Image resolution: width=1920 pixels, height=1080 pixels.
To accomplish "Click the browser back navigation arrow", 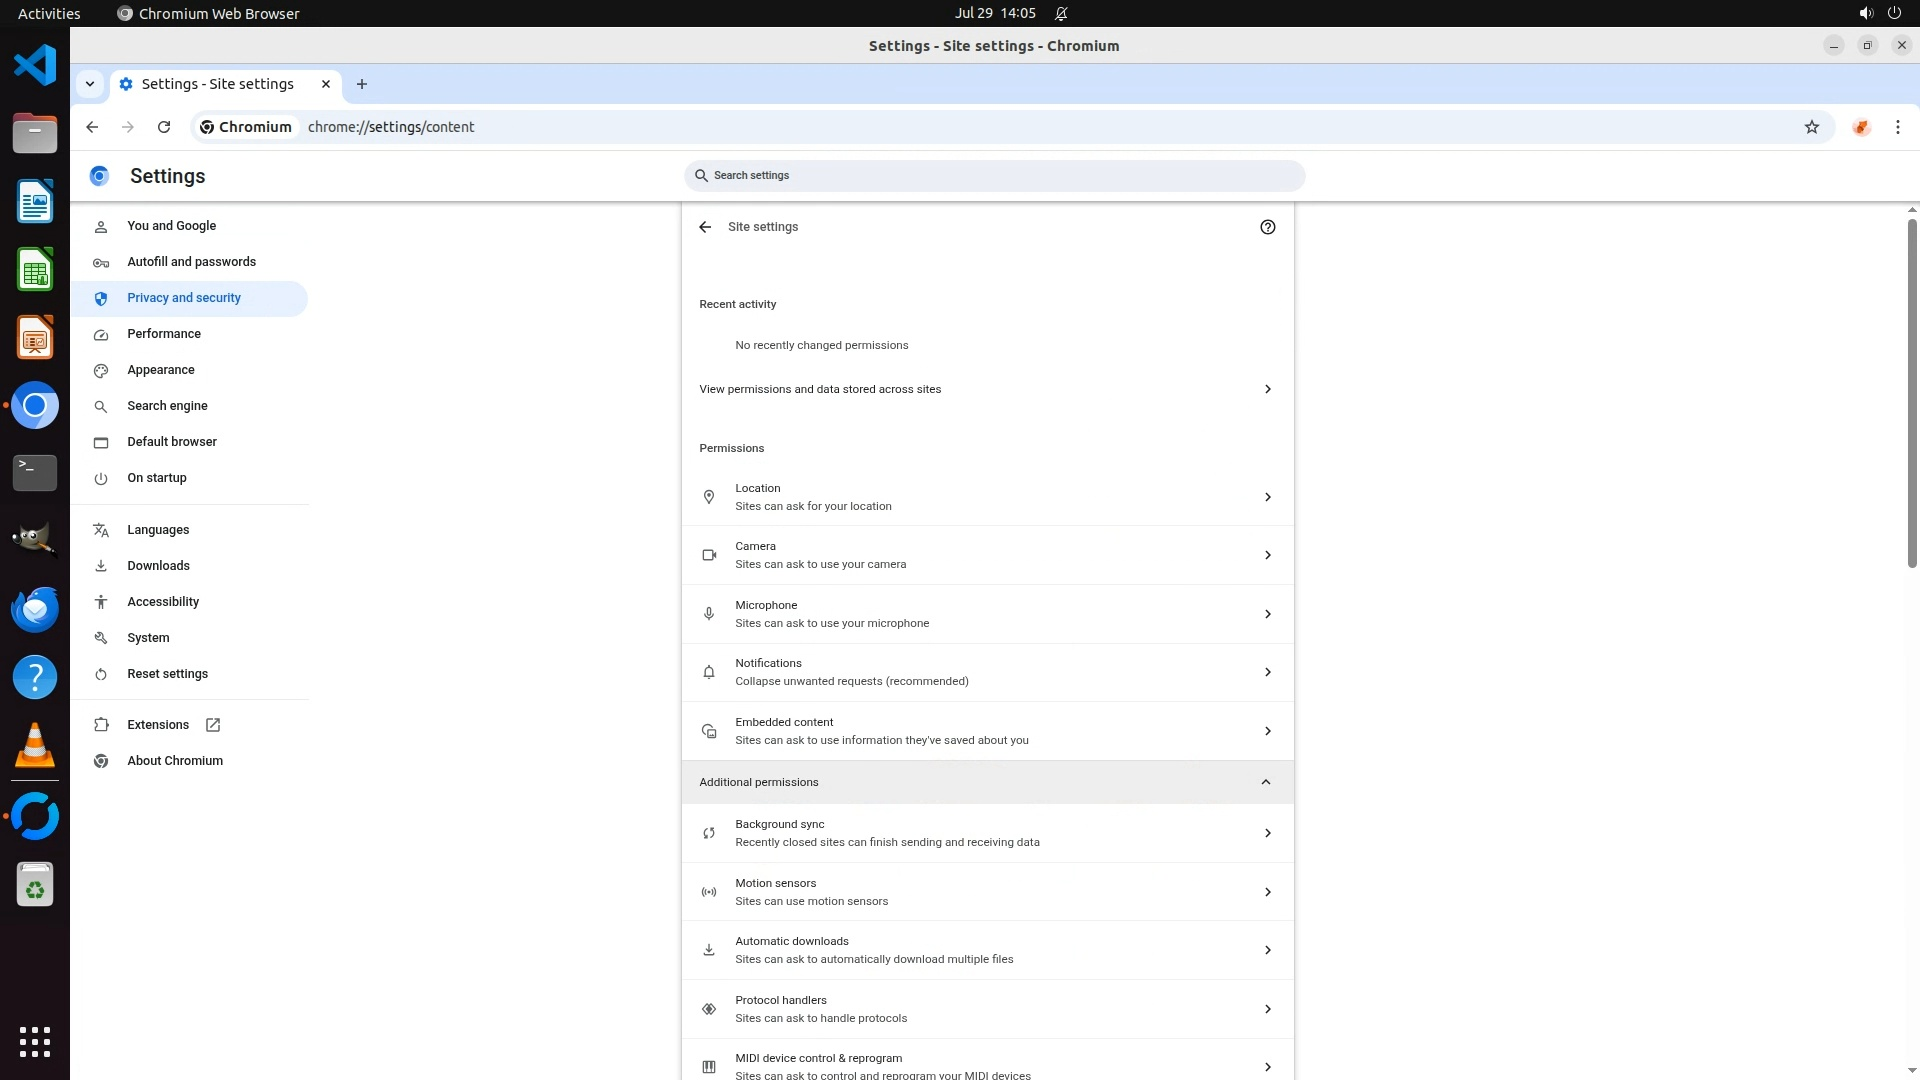I will coord(92,127).
